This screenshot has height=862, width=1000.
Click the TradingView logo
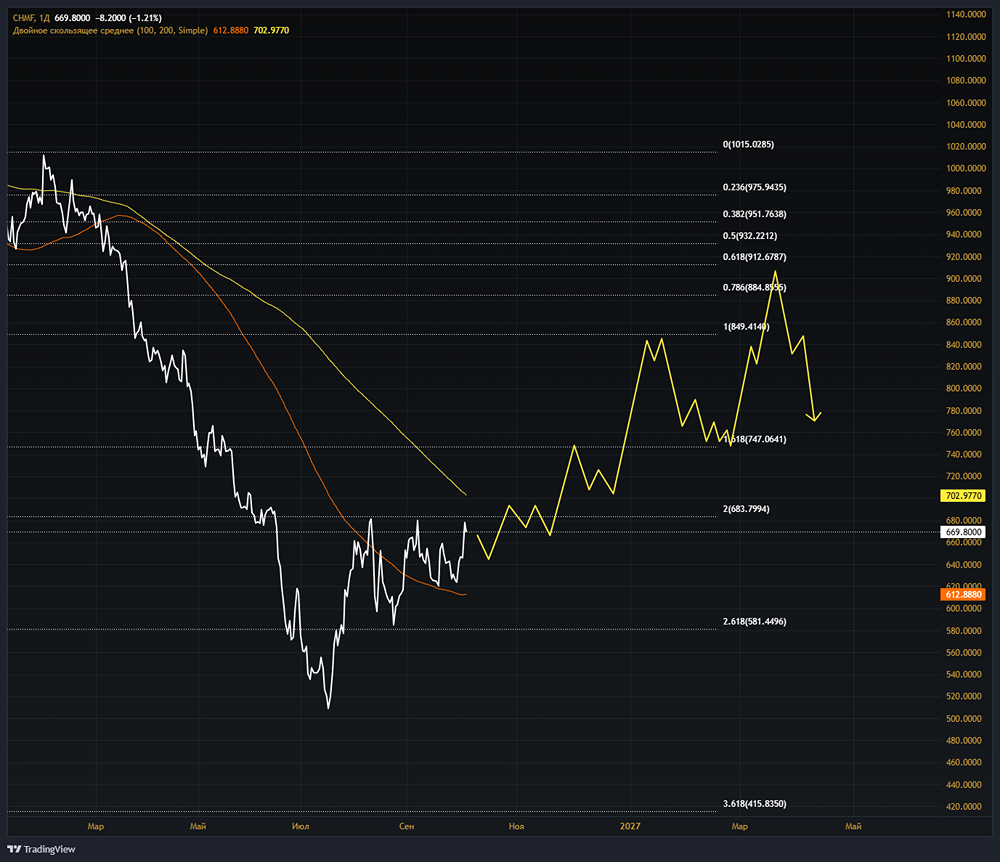point(41,849)
